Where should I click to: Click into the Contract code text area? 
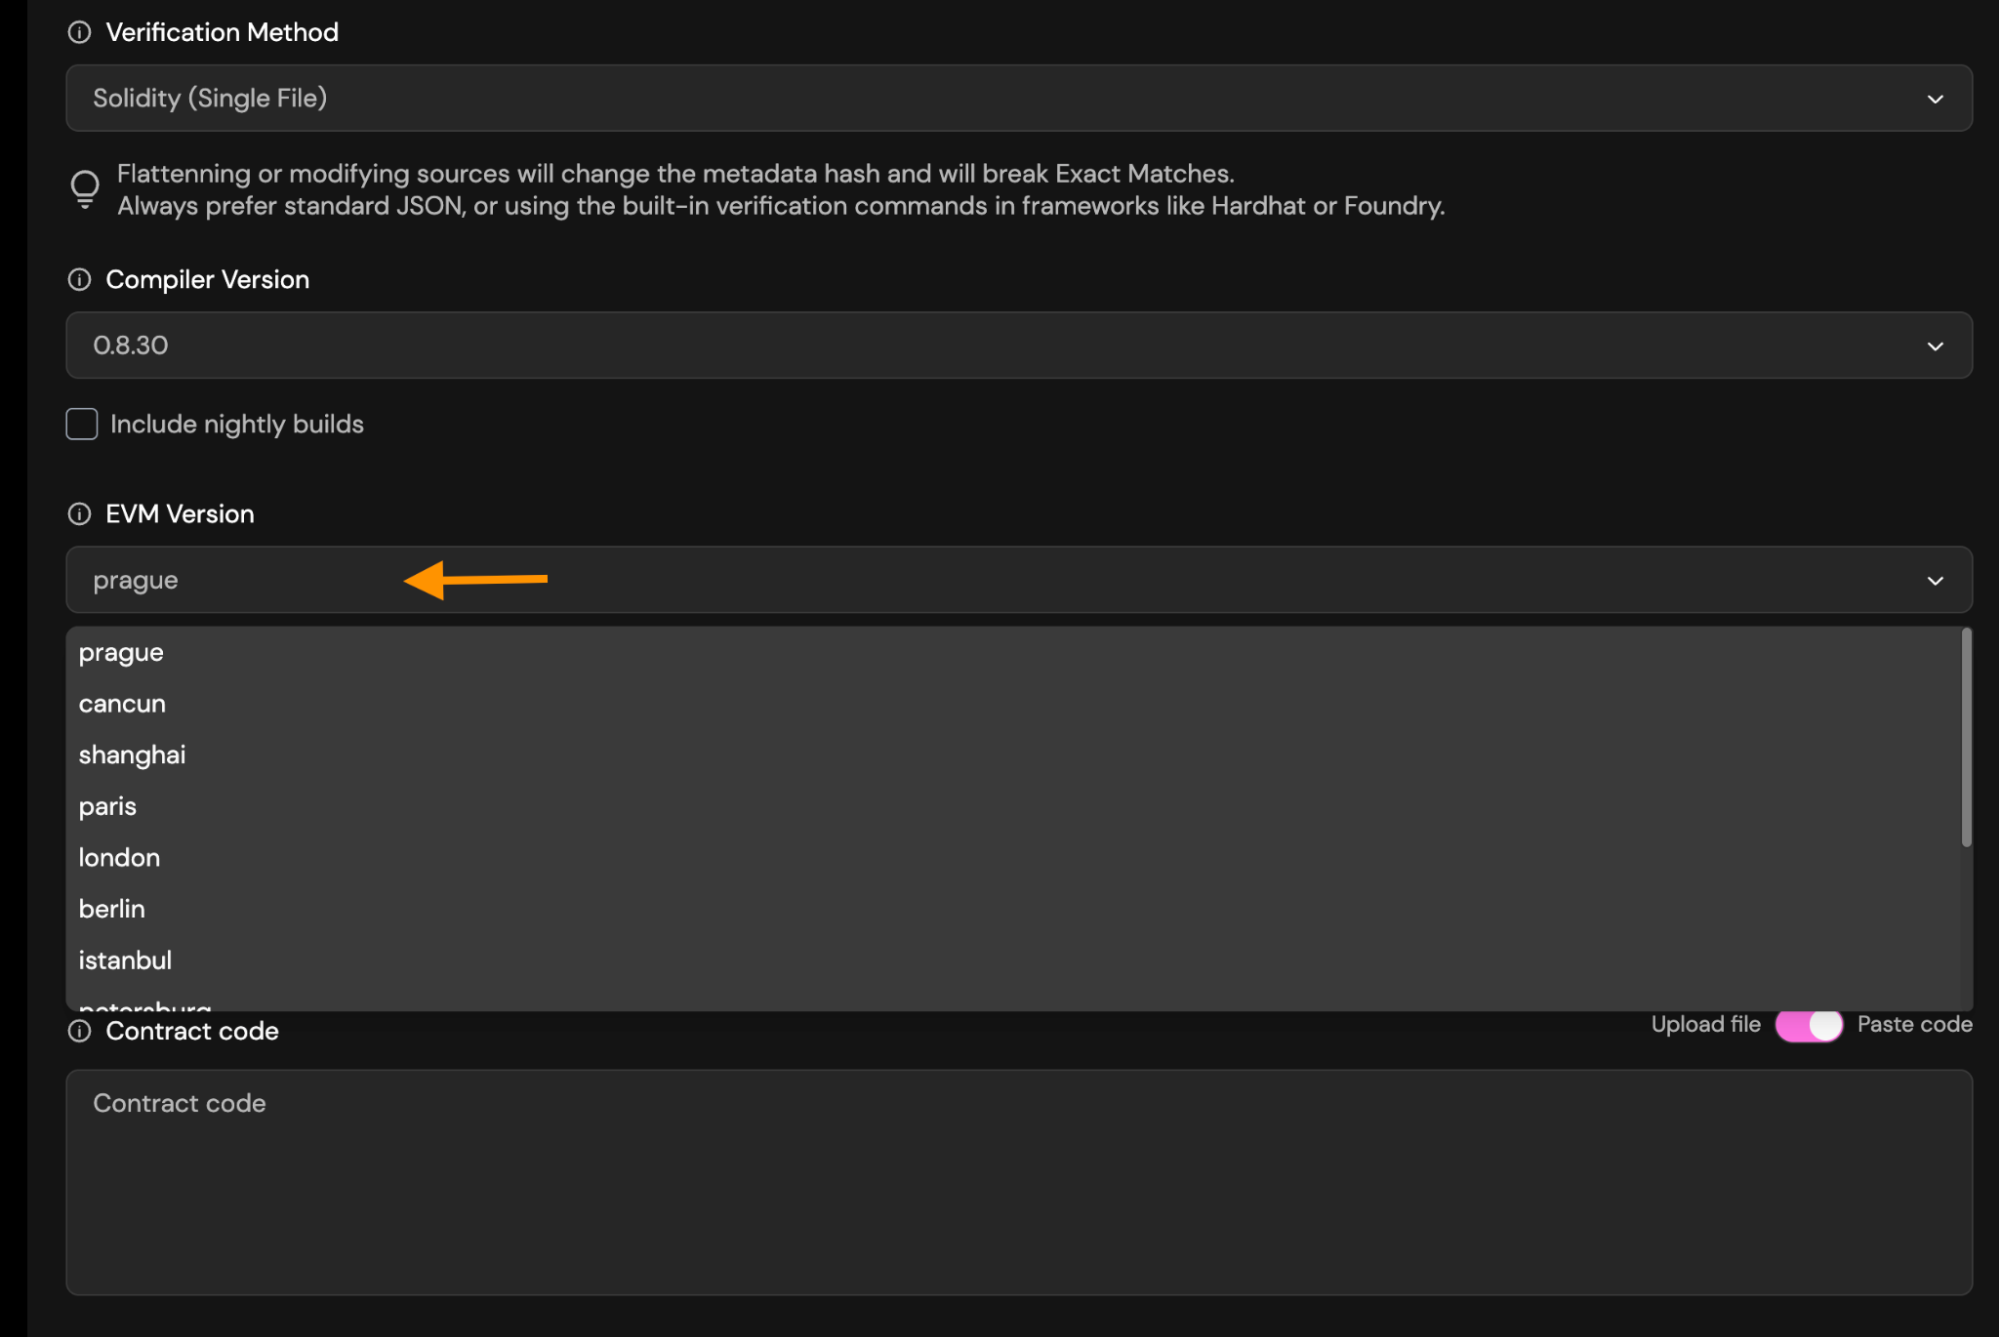point(1018,1182)
